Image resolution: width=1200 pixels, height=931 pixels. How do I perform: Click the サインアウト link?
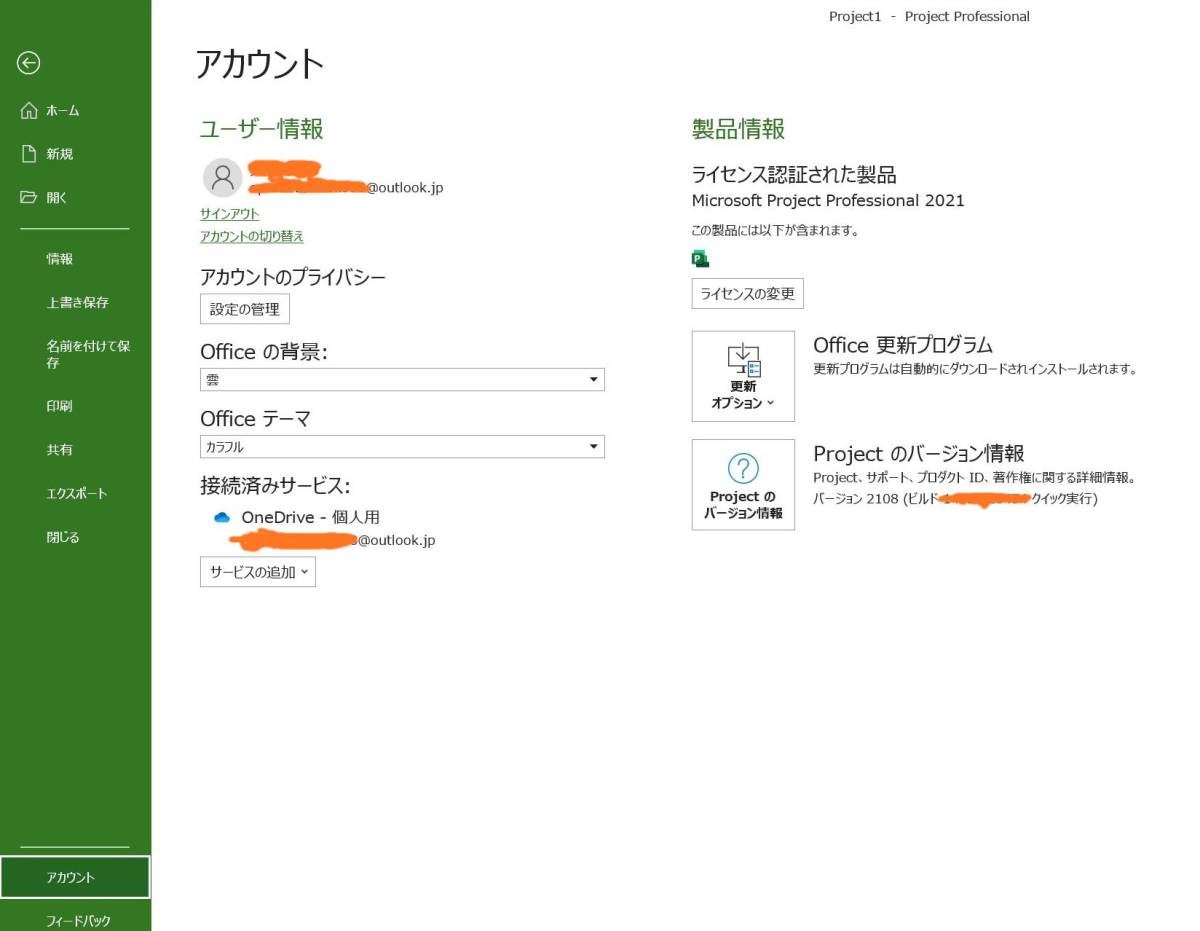229,214
